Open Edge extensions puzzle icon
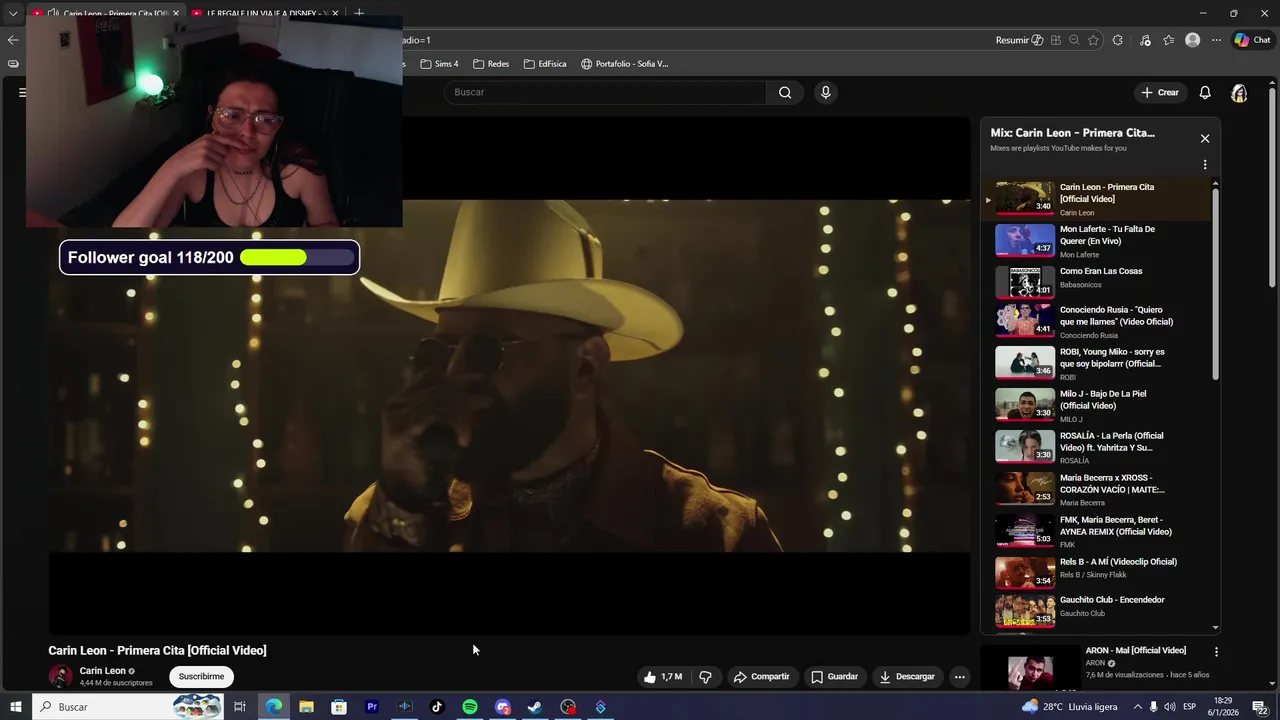This screenshot has height=720, width=1280. (x=1118, y=40)
